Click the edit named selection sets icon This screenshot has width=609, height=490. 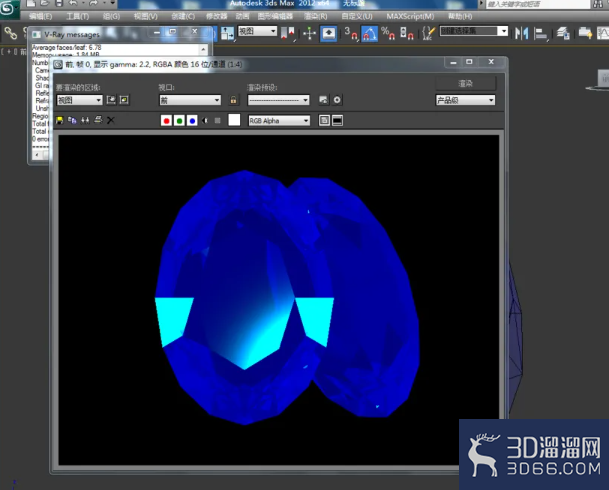[x=428, y=33]
